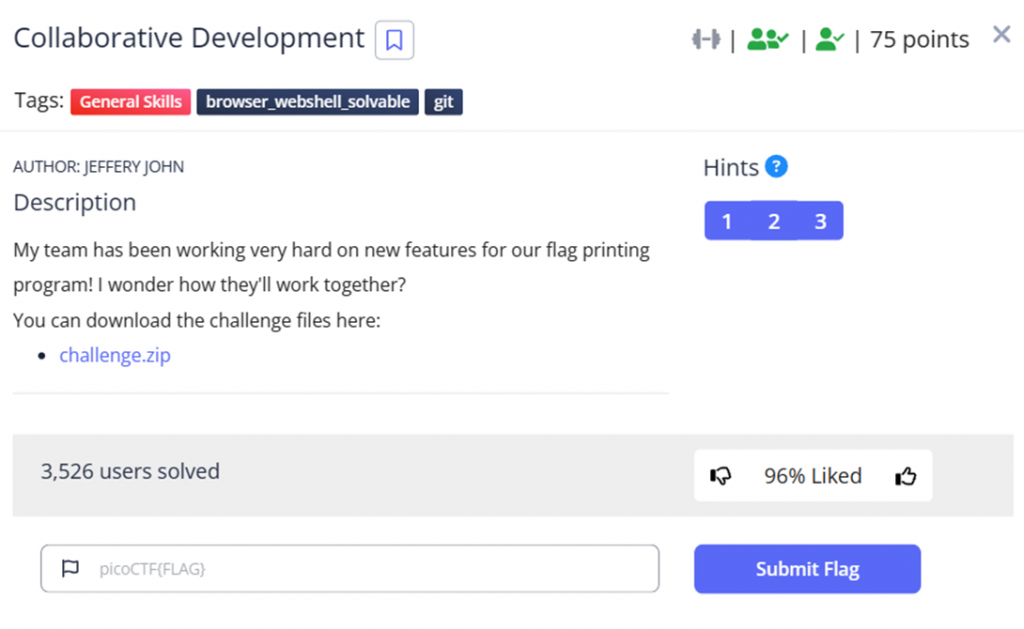Open the Hints help question mark
This screenshot has width=1024, height=629.
[x=776, y=167]
